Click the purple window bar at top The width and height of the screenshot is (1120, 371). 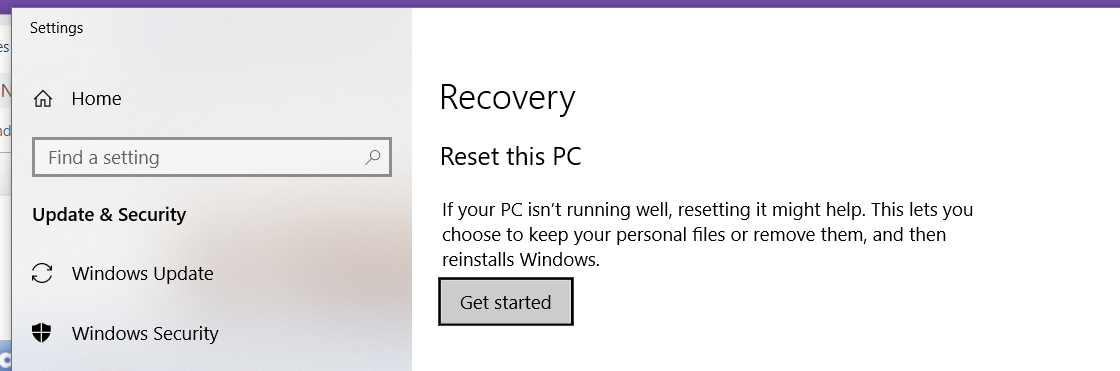[x=560, y=4]
